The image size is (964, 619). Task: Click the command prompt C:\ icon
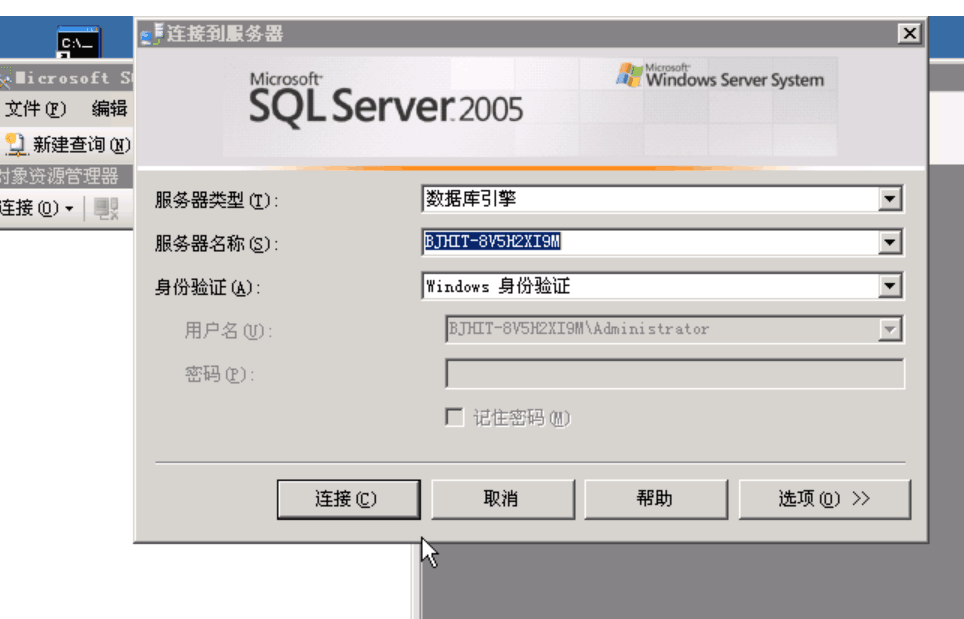click(x=78, y=42)
